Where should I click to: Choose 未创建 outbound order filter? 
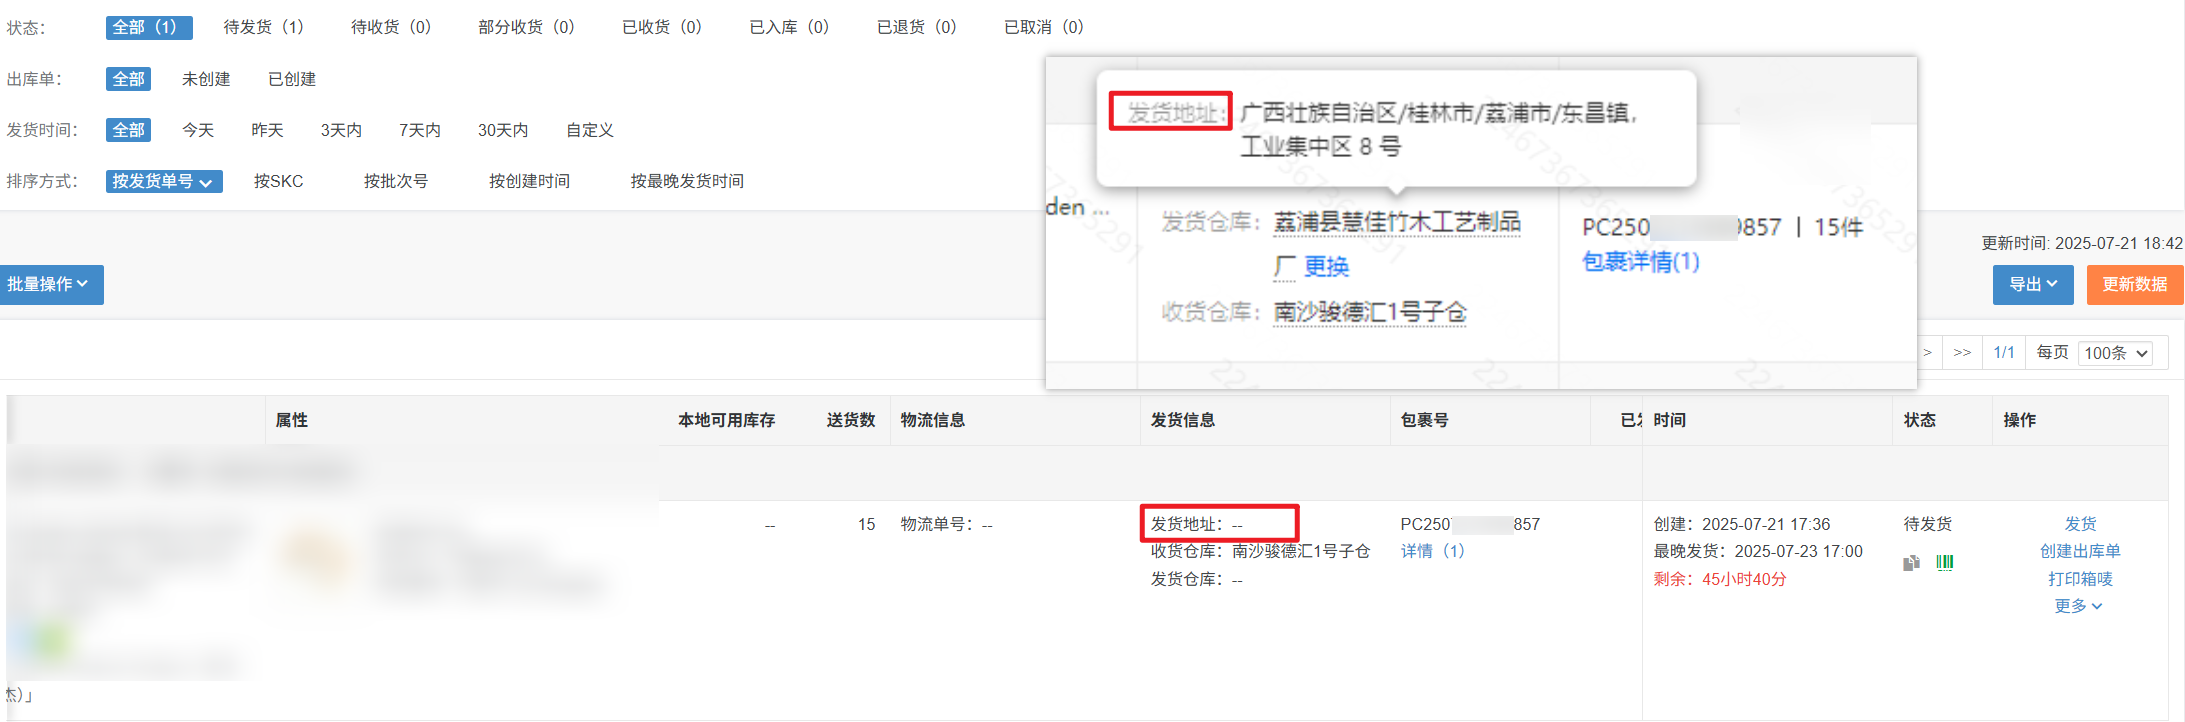(206, 79)
